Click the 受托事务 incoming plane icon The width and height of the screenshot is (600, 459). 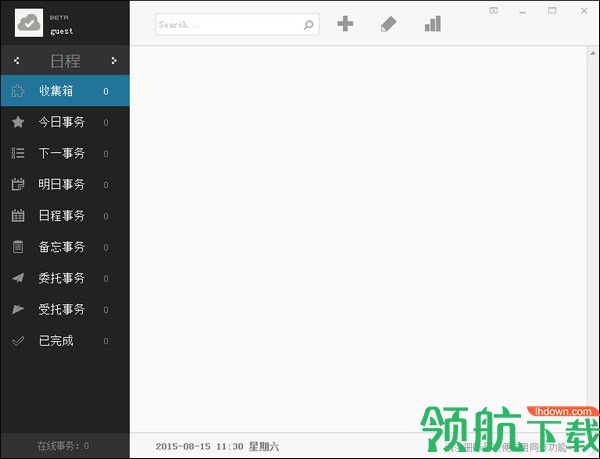click(18, 309)
